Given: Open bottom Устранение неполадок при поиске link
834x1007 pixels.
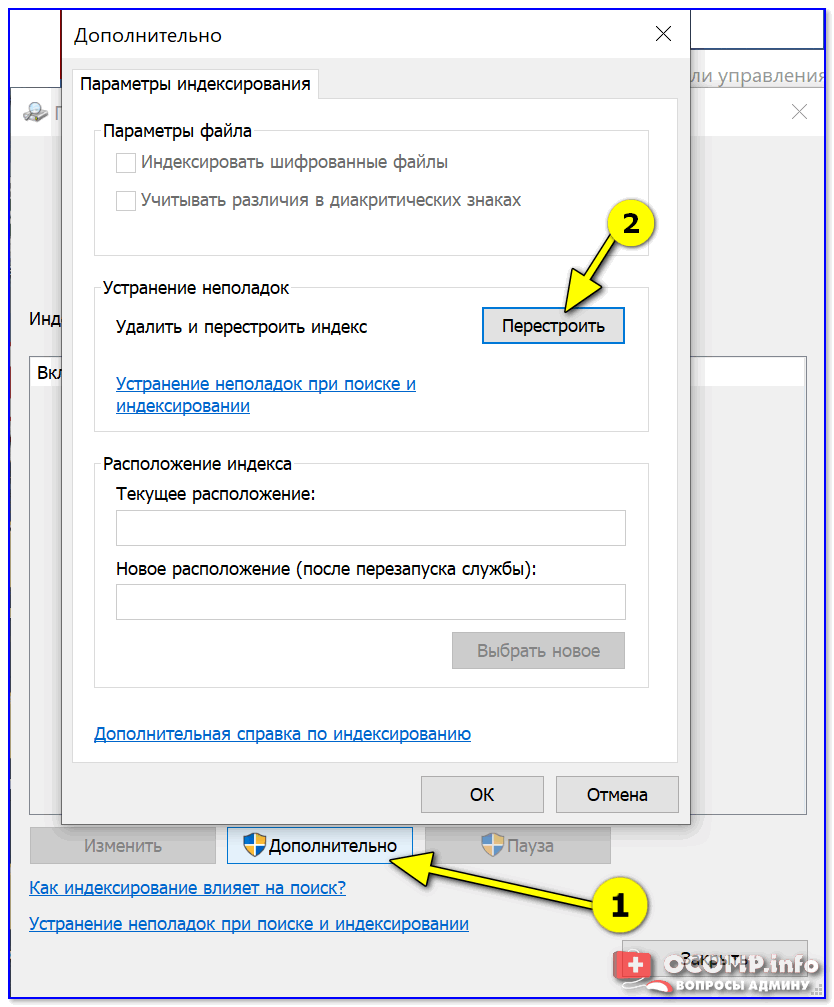Looking at the screenshot, I should point(249,924).
